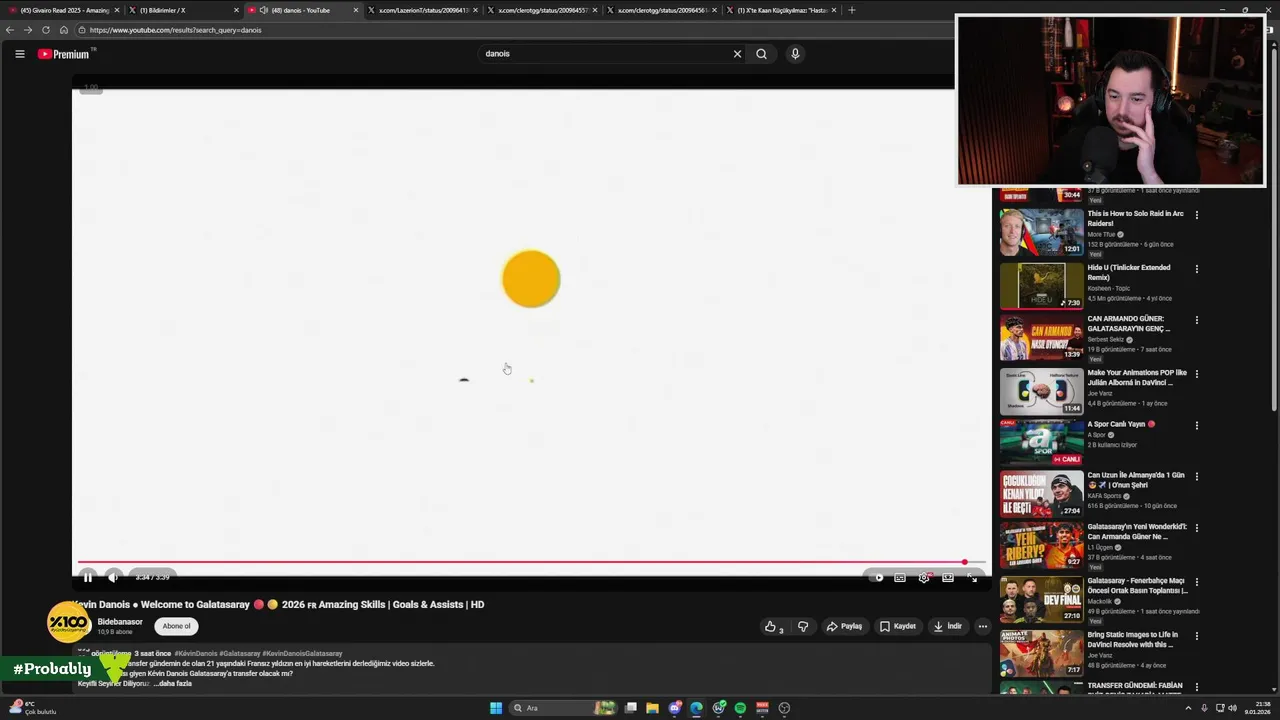Toggle autoplay switch in player controls
The height and width of the screenshot is (720, 1280).
point(876,577)
